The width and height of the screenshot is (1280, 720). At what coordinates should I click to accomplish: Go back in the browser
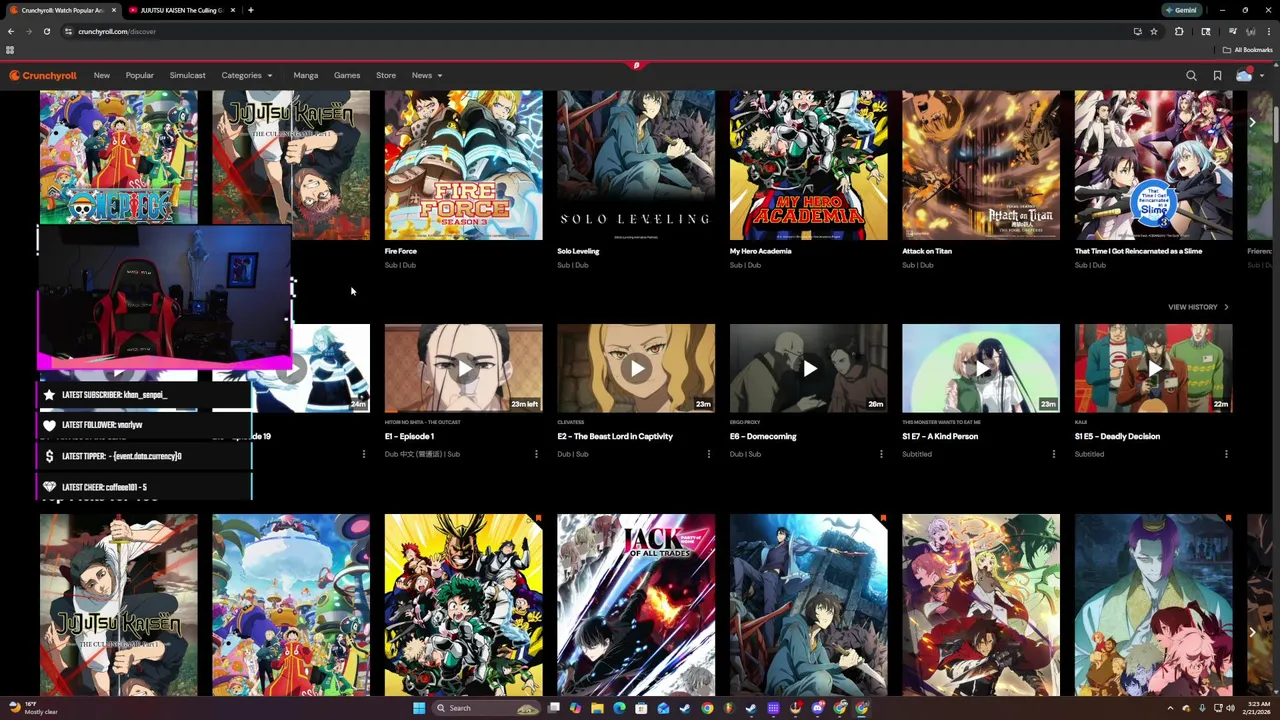pos(11,31)
